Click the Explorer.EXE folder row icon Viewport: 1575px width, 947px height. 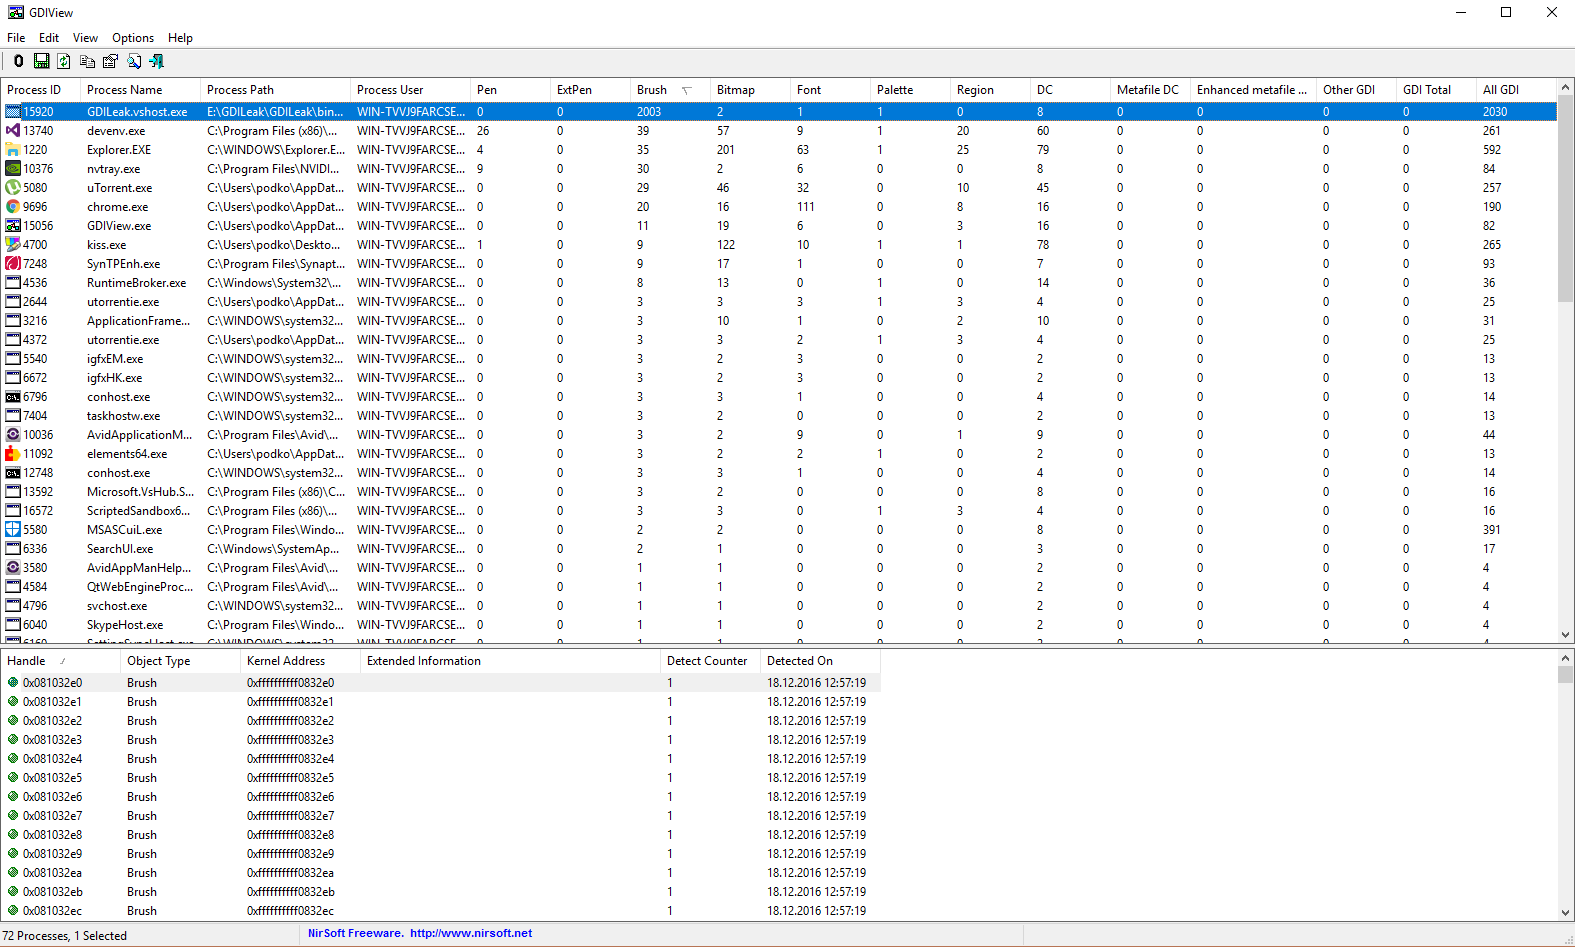pyautogui.click(x=13, y=150)
